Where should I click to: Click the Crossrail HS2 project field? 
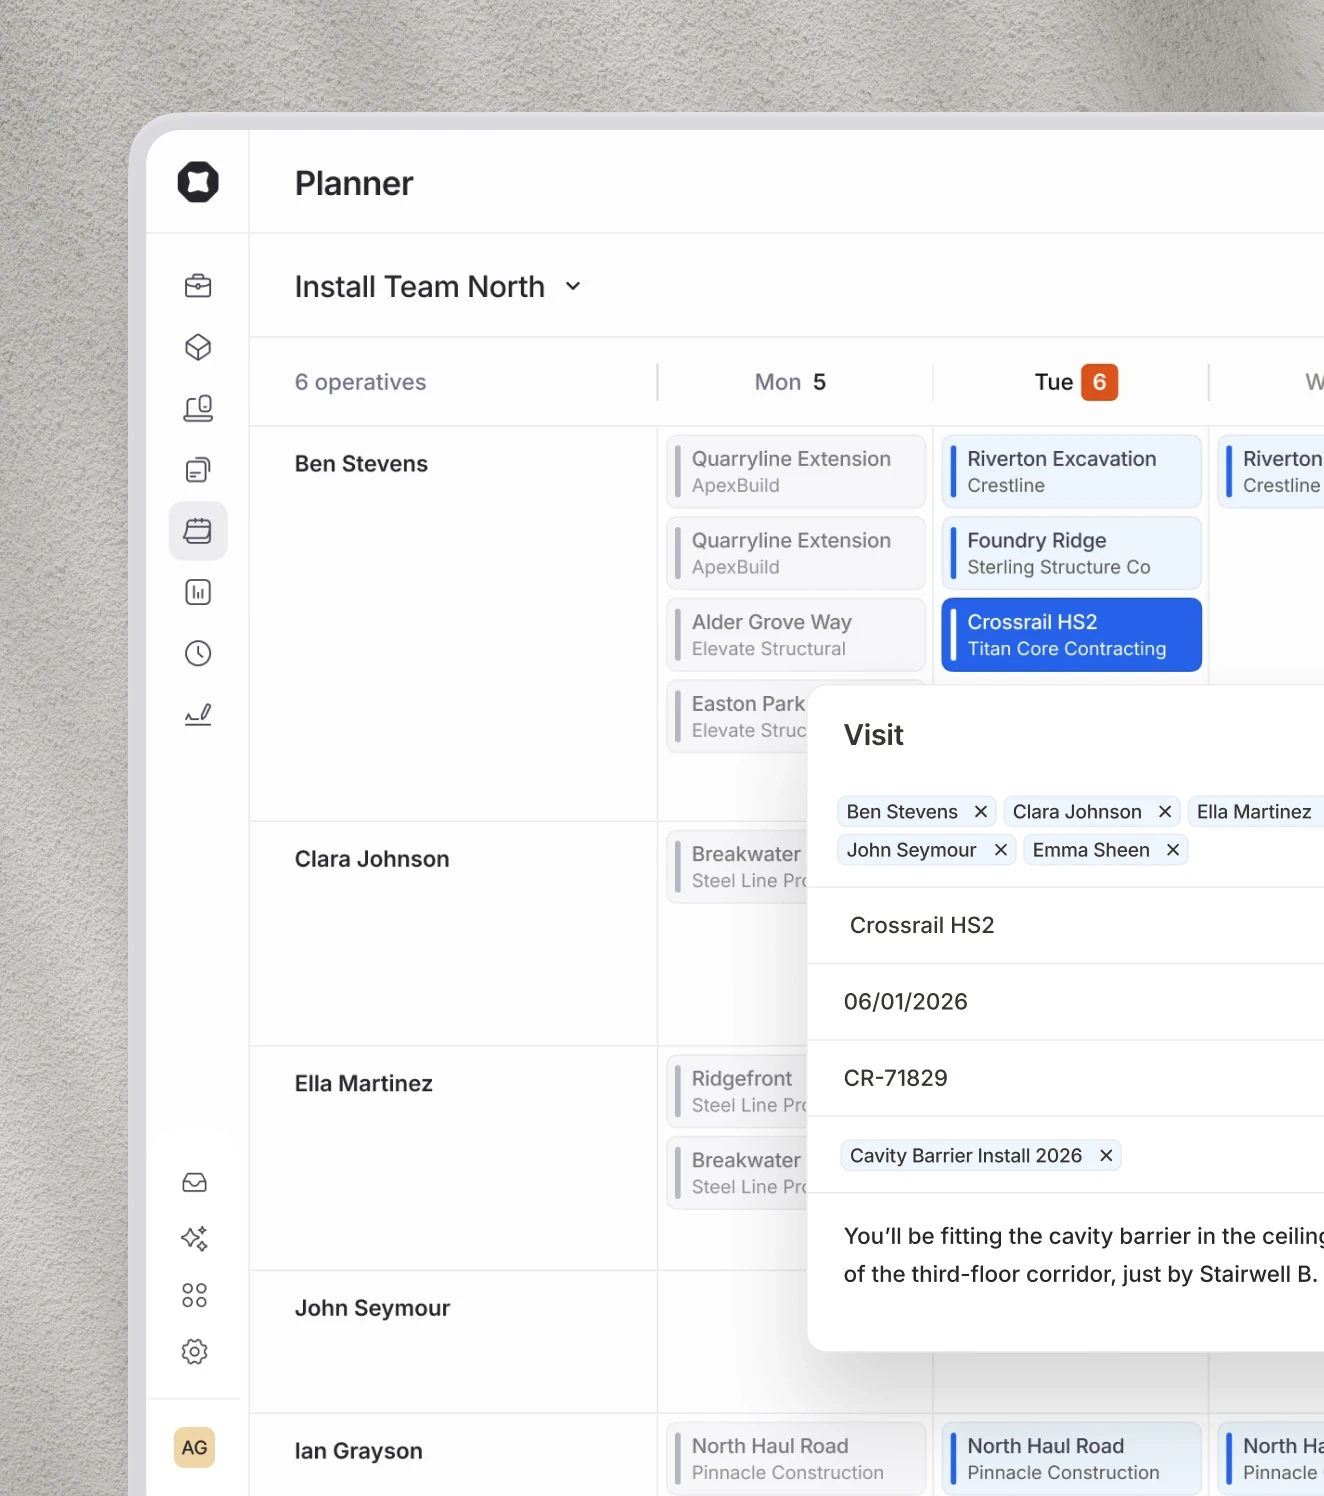(1066, 925)
